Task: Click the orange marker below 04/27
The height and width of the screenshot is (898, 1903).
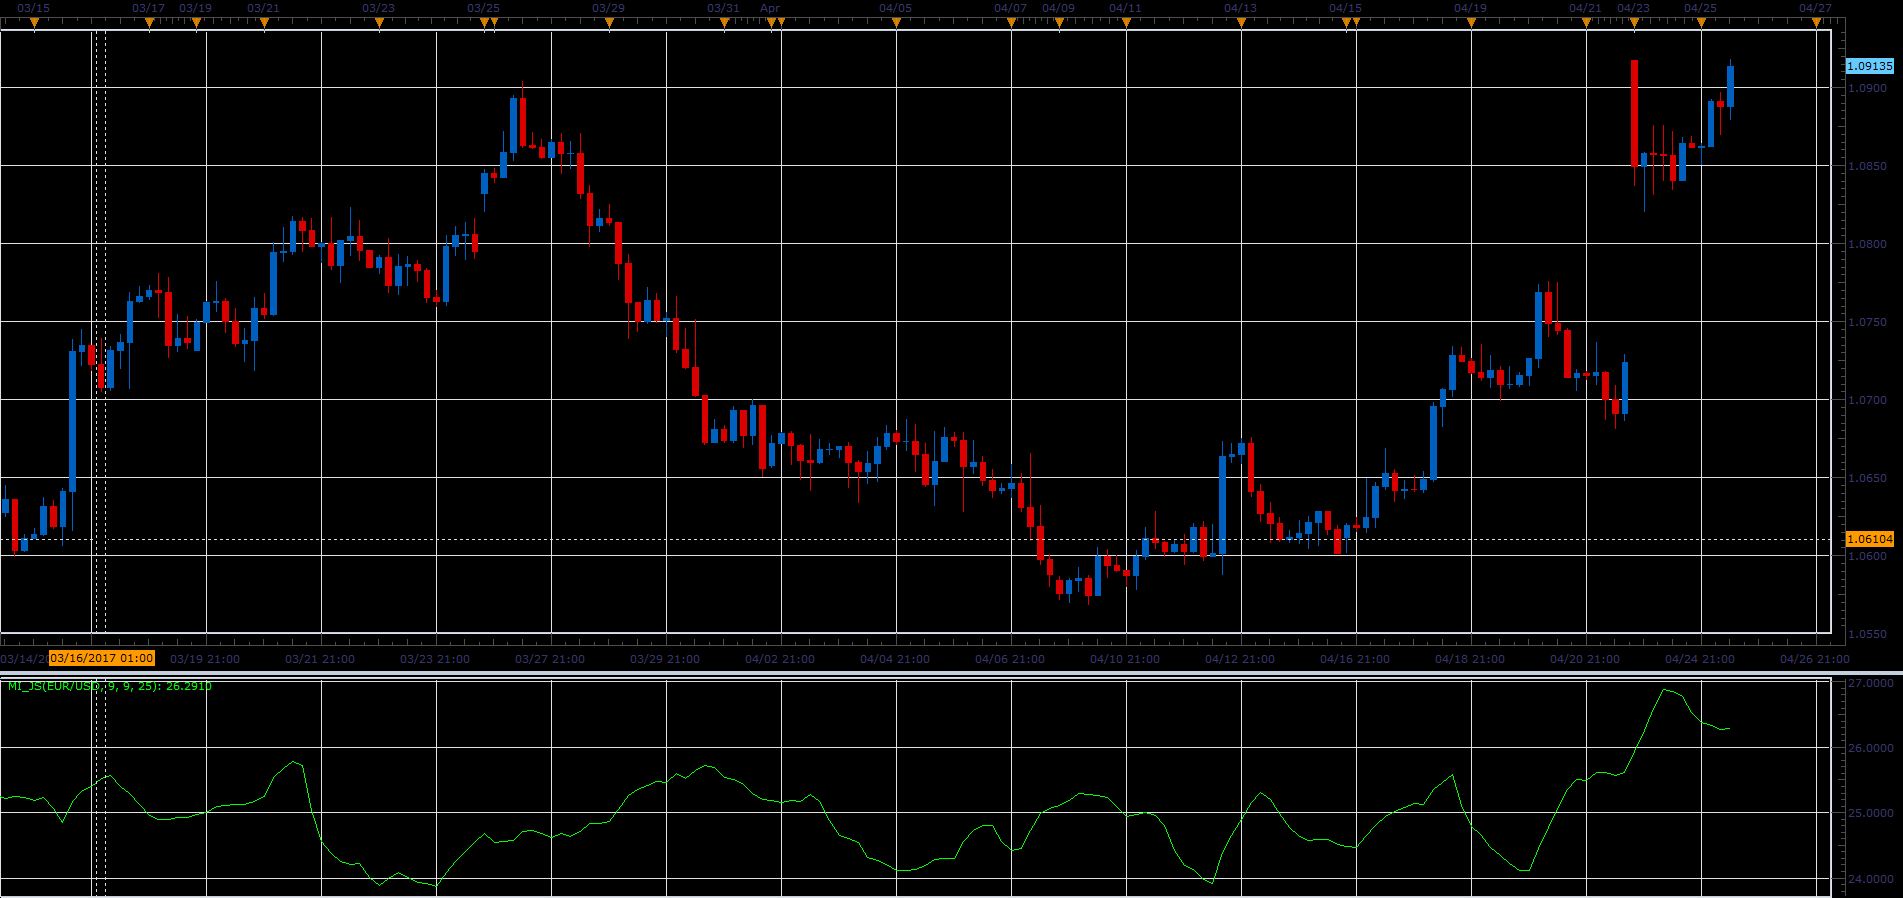Action: 1816,23
